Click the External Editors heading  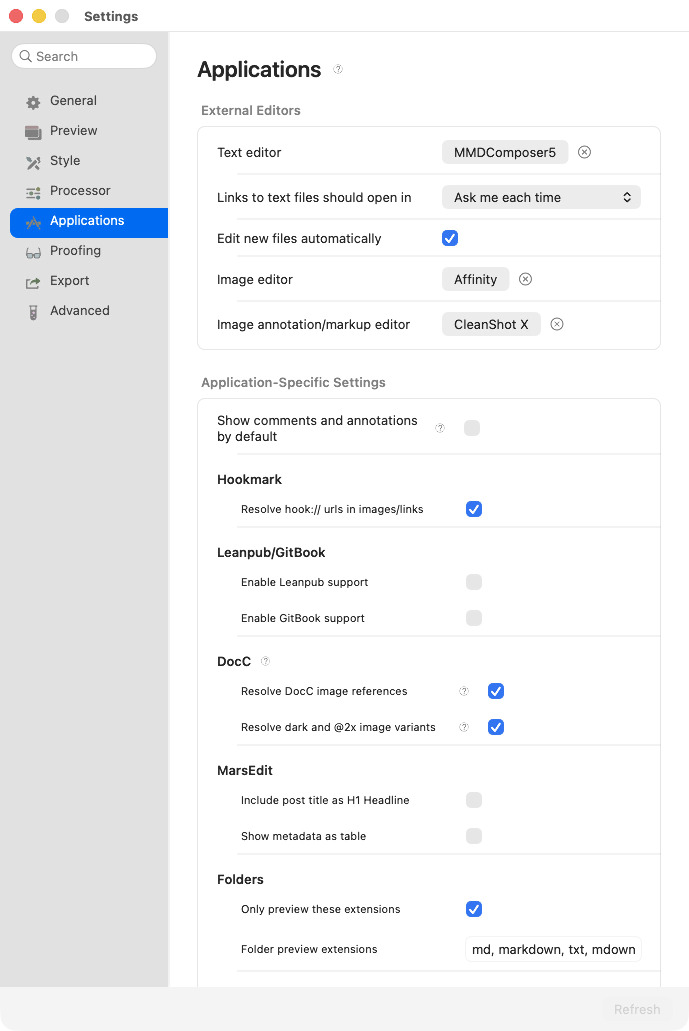(x=250, y=110)
